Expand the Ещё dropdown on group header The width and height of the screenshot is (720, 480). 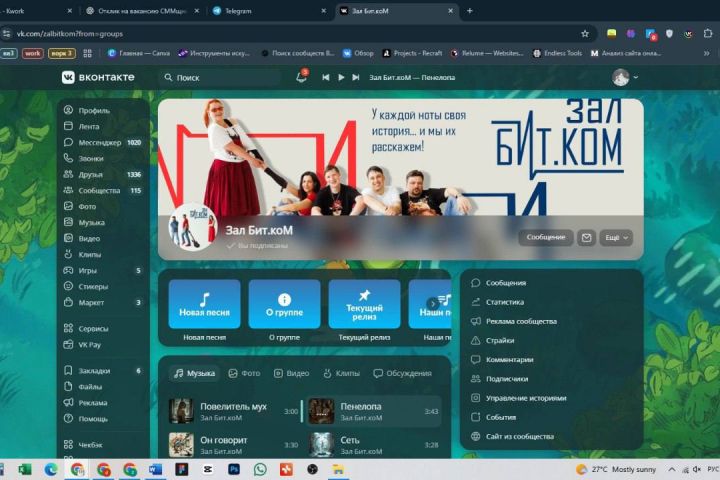tap(616, 237)
